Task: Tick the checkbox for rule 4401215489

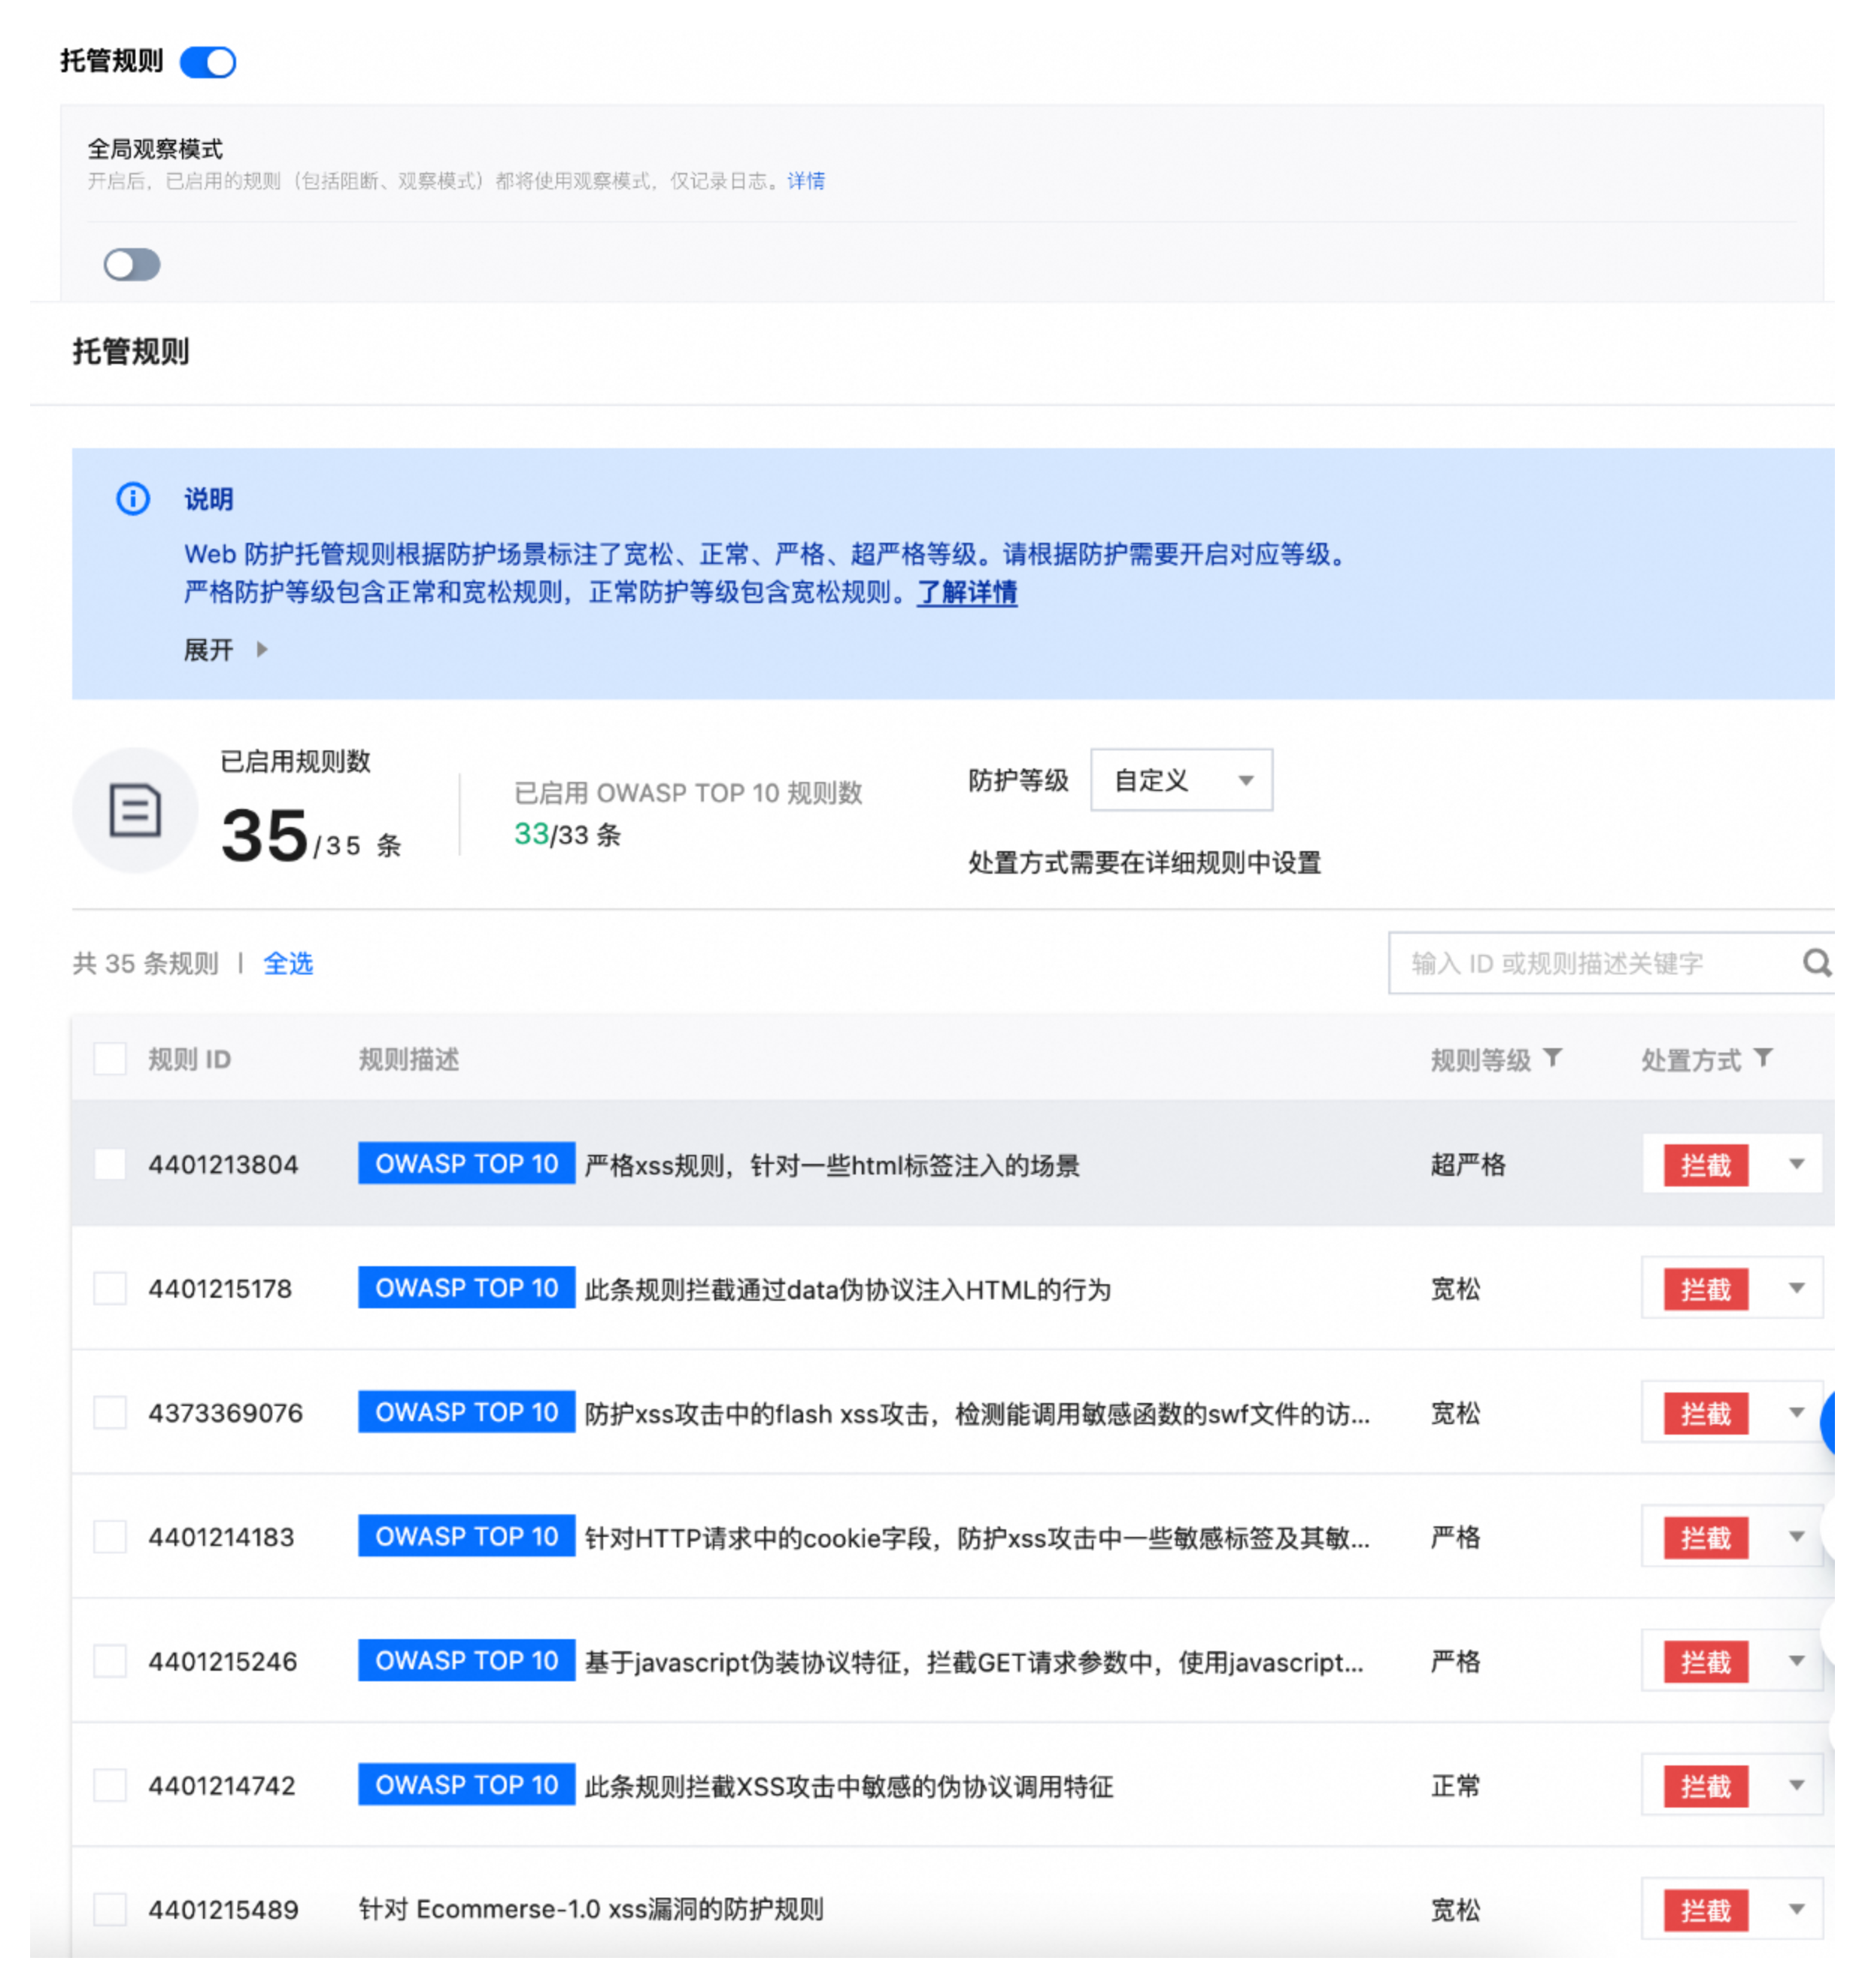Action: [110, 1909]
